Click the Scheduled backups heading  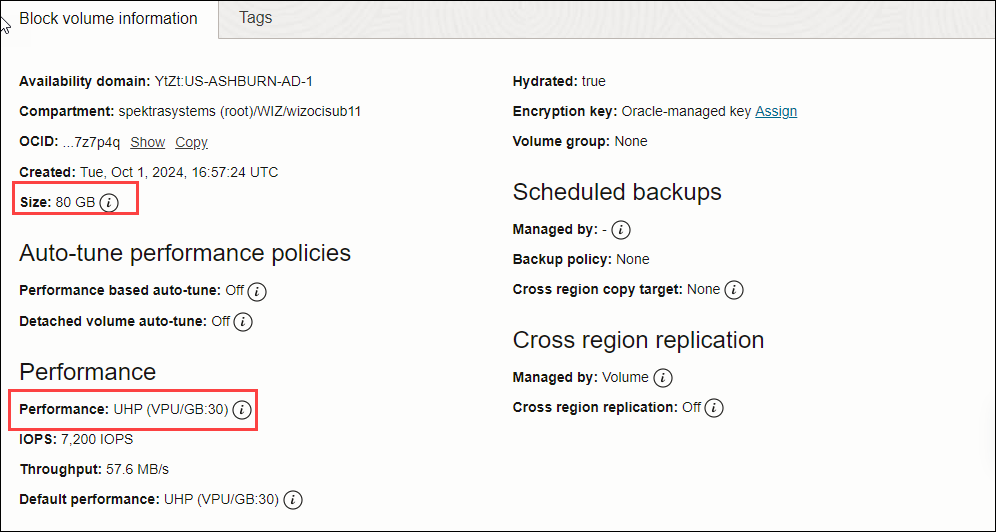[617, 192]
